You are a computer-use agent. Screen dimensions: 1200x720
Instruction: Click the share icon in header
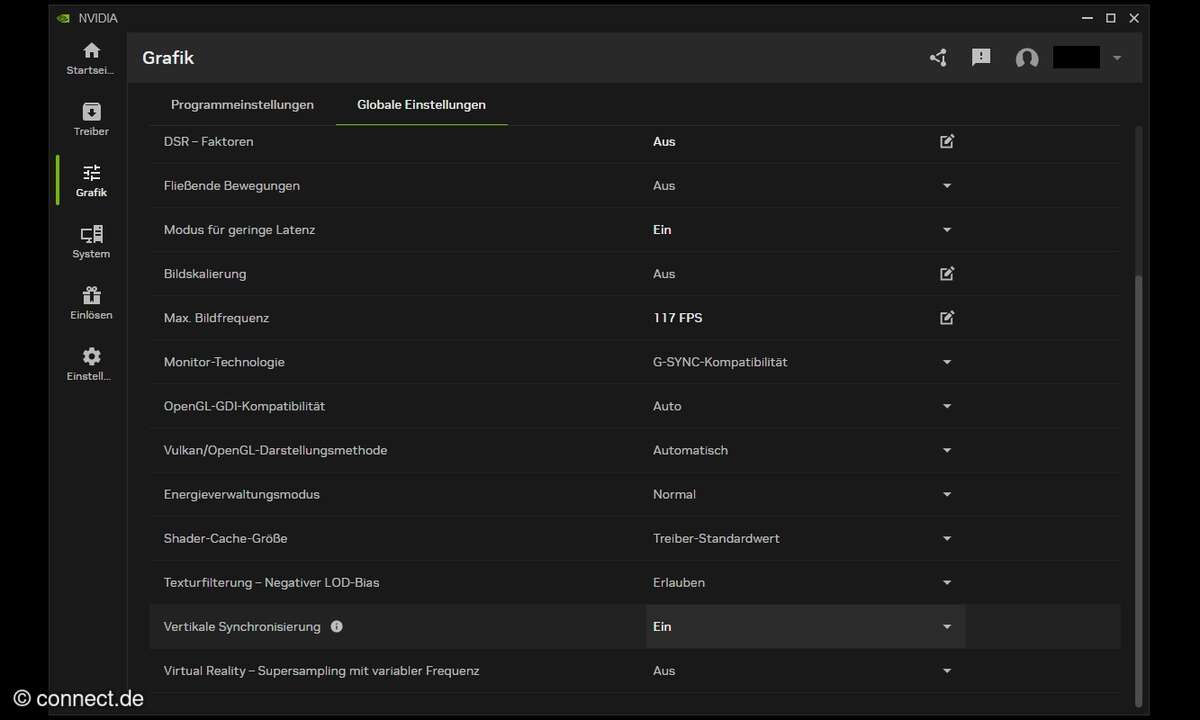pos(938,58)
